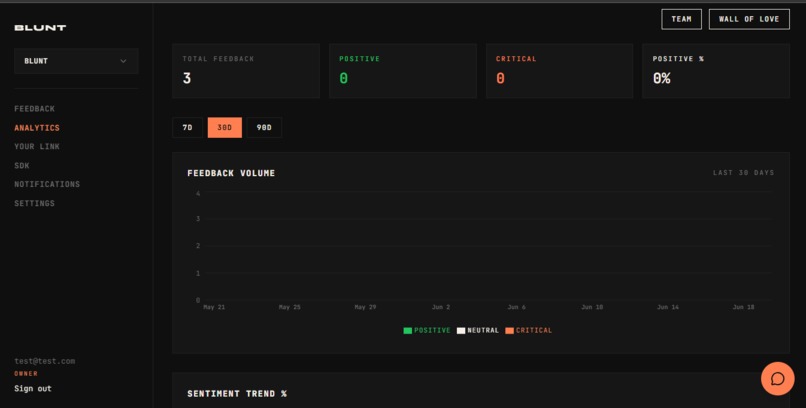Viewport: 806px width, 408px height.
Task: Click the Jun 18 axis label
Action: tap(743, 307)
